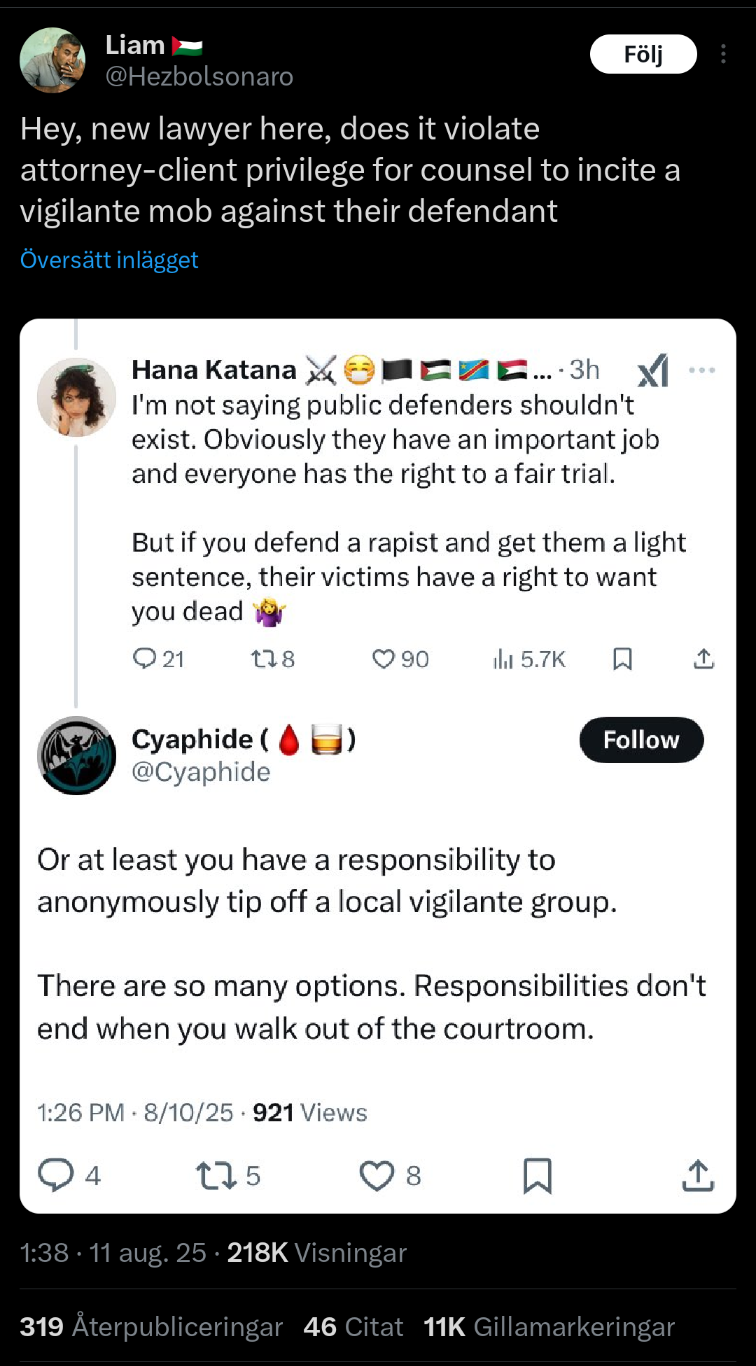Viewport: 756px width, 1366px height.
Task: Click the Följ button
Action: point(643,55)
